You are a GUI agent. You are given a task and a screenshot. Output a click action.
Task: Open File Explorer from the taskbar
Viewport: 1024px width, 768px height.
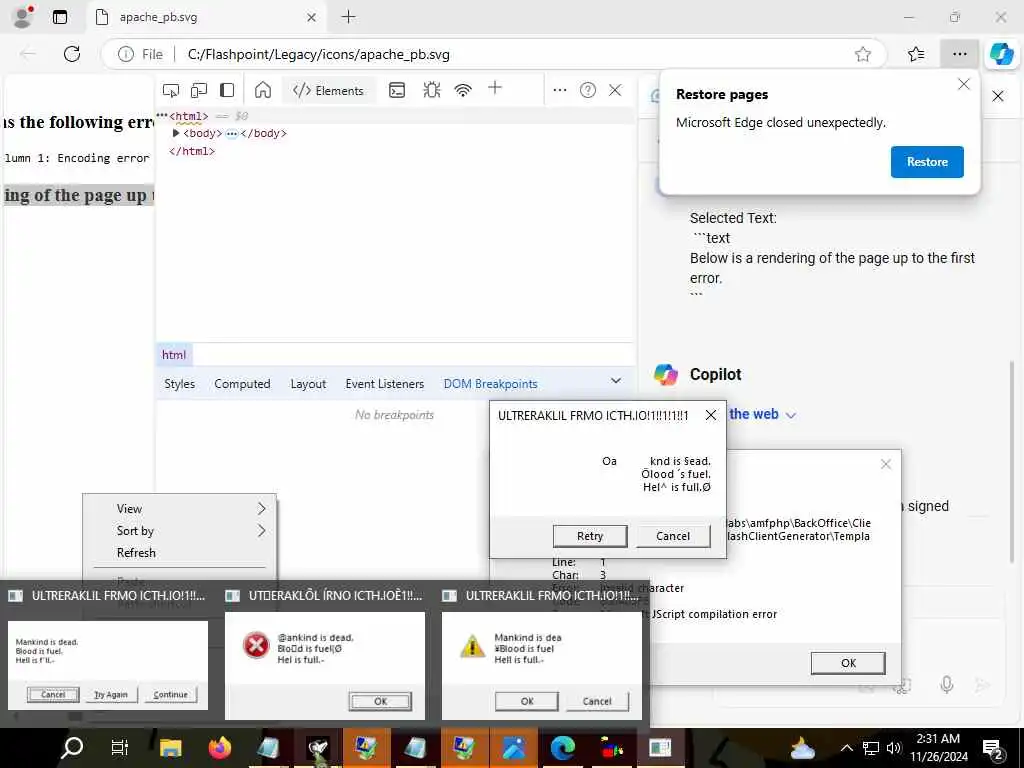pyautogui.click(x=171, y=748)
